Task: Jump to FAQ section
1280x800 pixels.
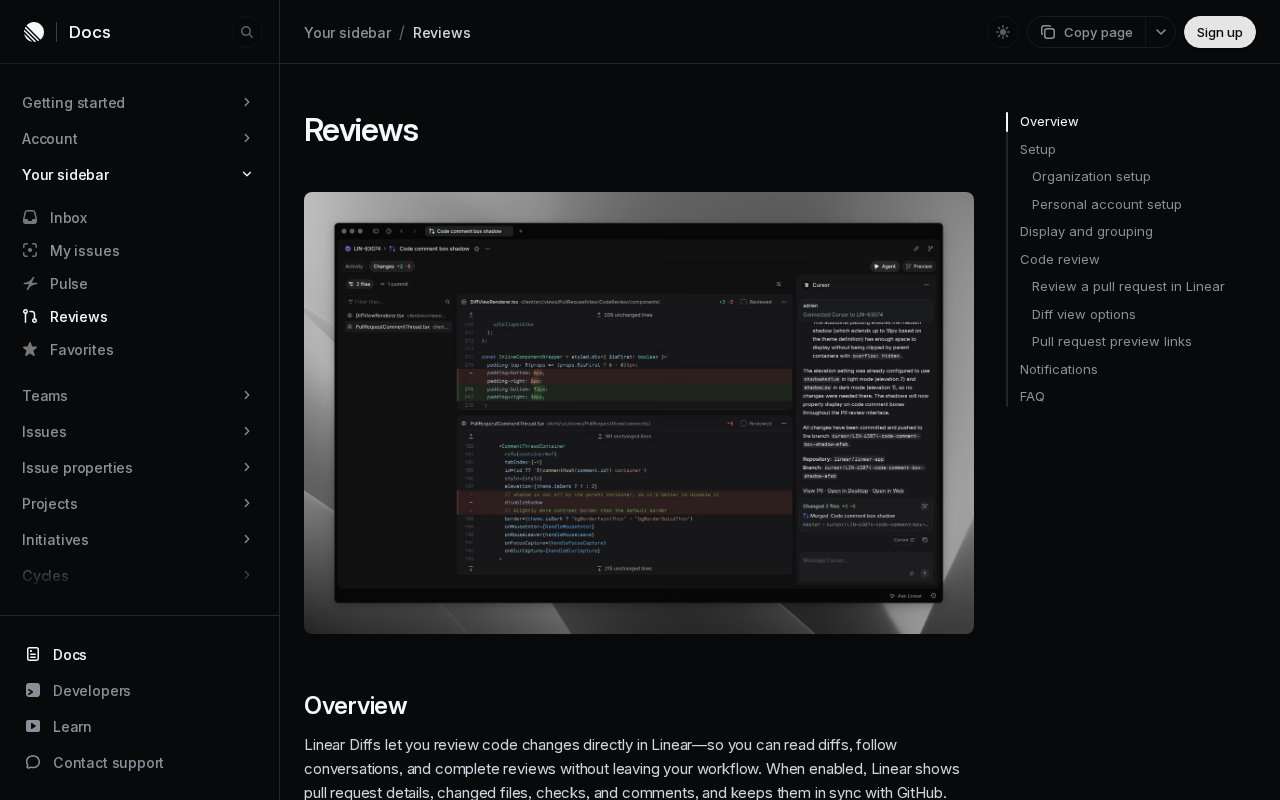Action: tap(1032, 397)
